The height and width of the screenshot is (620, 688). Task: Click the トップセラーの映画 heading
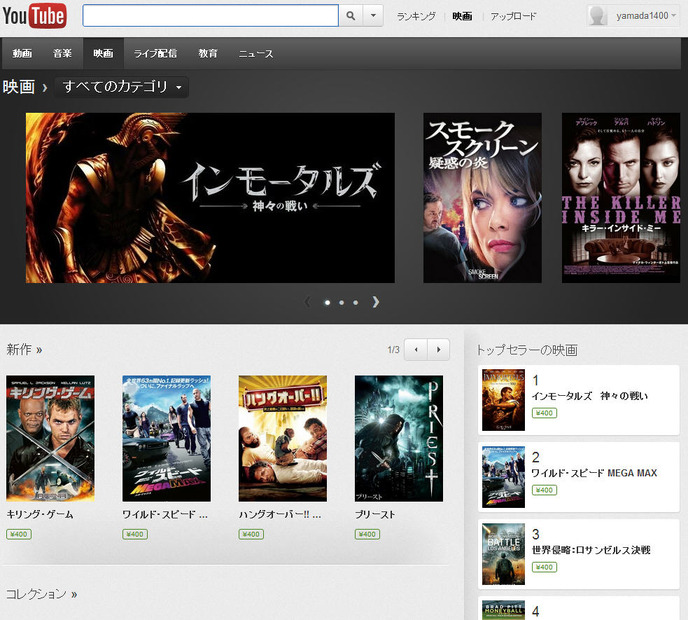point(527,350)
